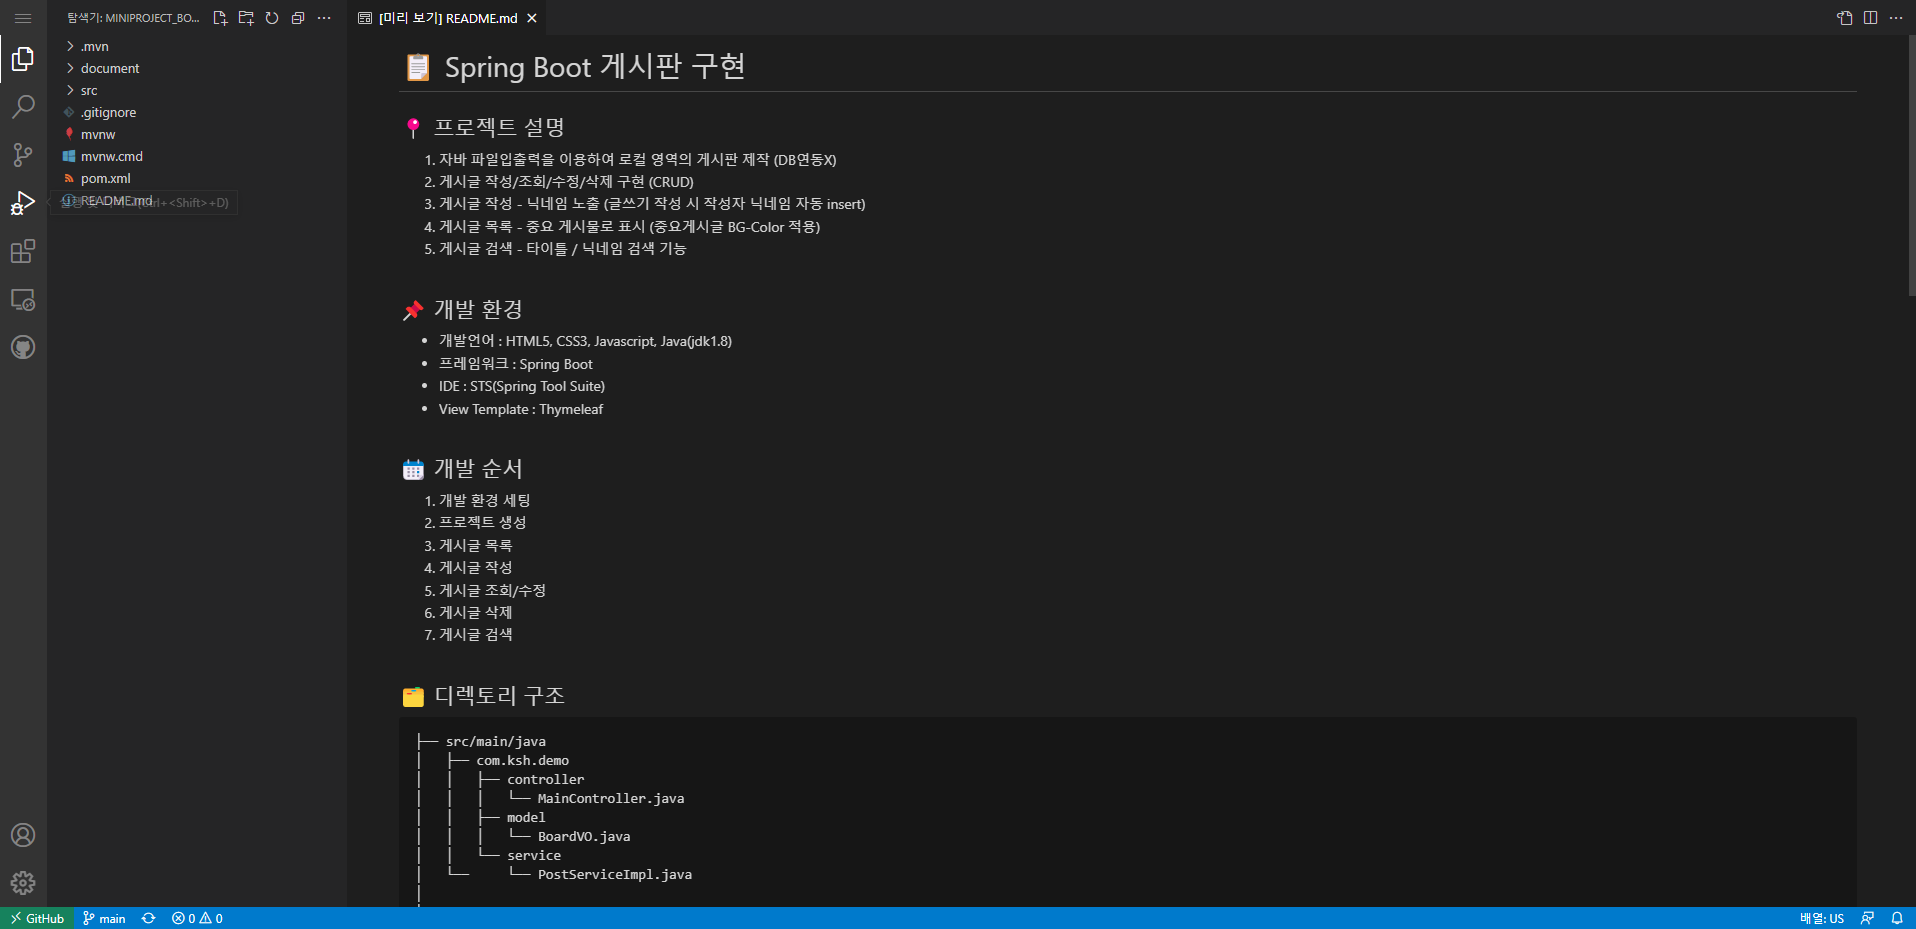Screen dimensions: 1916x929
Task: Split the editor to the right
Action: (x=1870, y=18)
